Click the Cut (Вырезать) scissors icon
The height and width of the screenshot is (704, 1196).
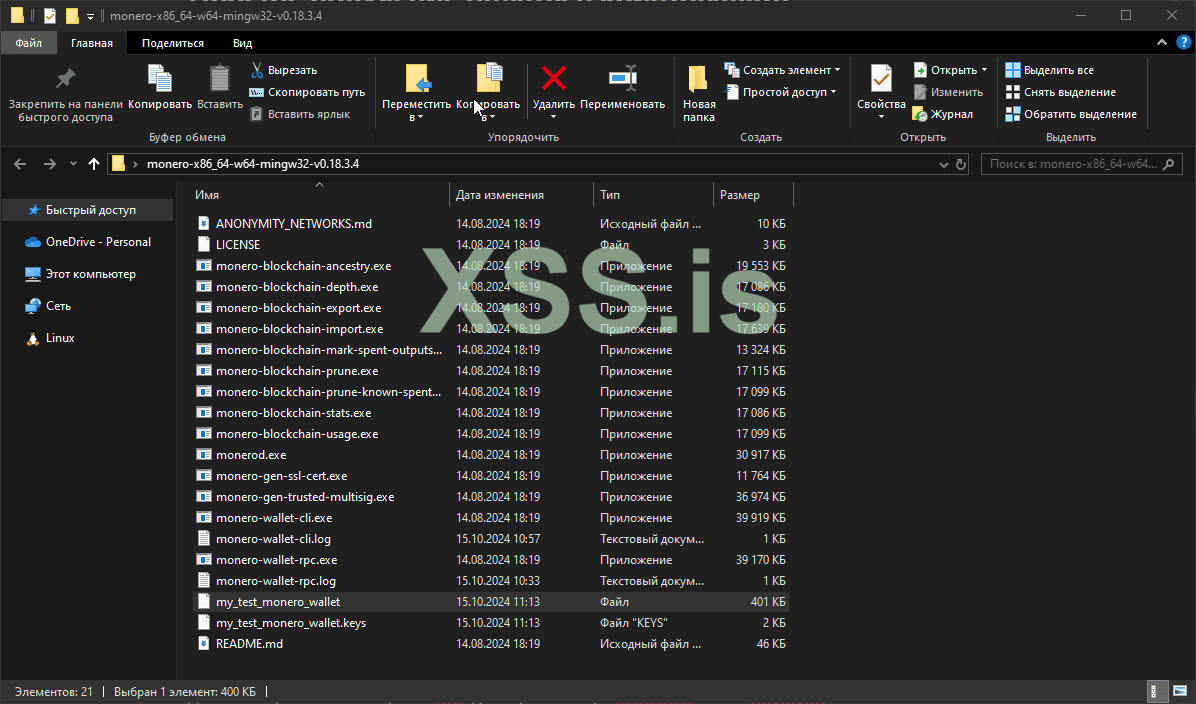click(x=257, y=70)
